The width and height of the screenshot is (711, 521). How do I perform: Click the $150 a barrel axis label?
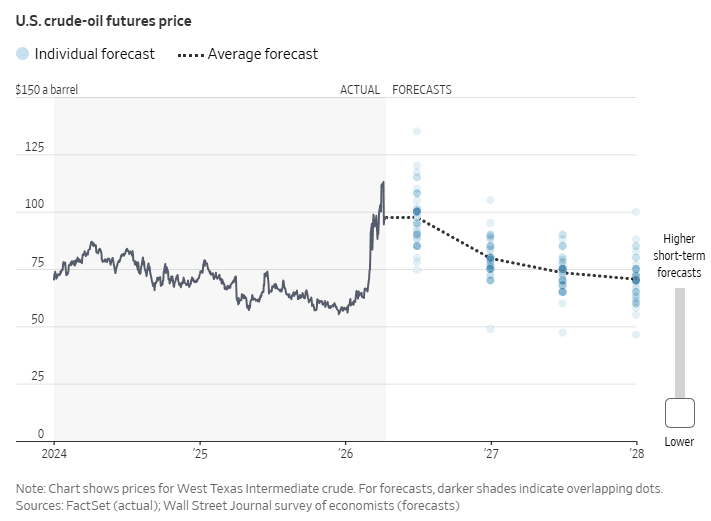point(46,90)
